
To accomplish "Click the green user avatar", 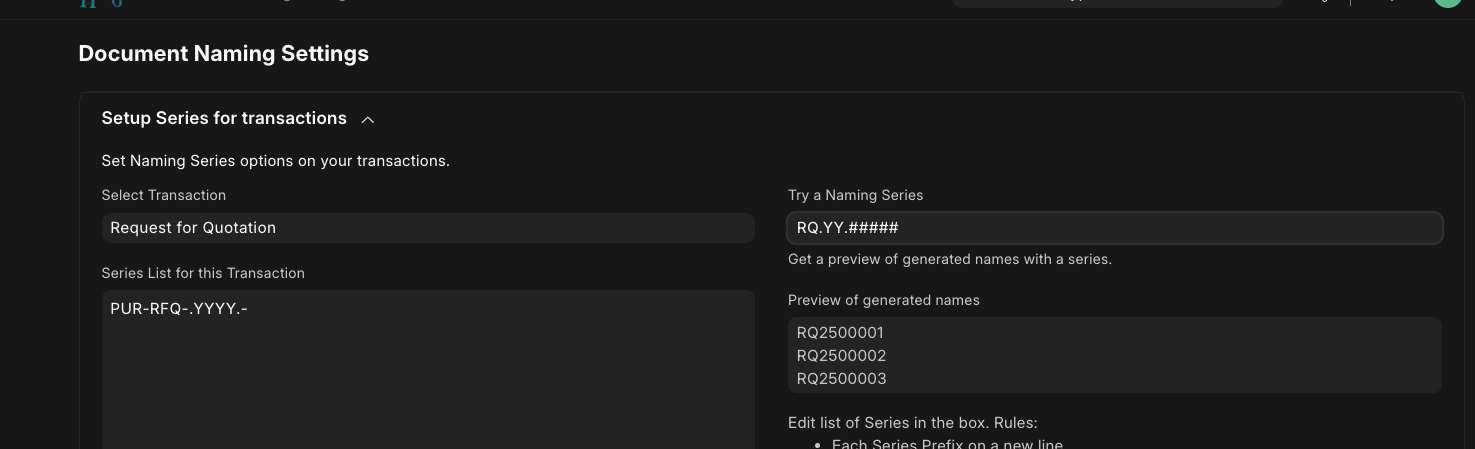I will click(1446, 3).
